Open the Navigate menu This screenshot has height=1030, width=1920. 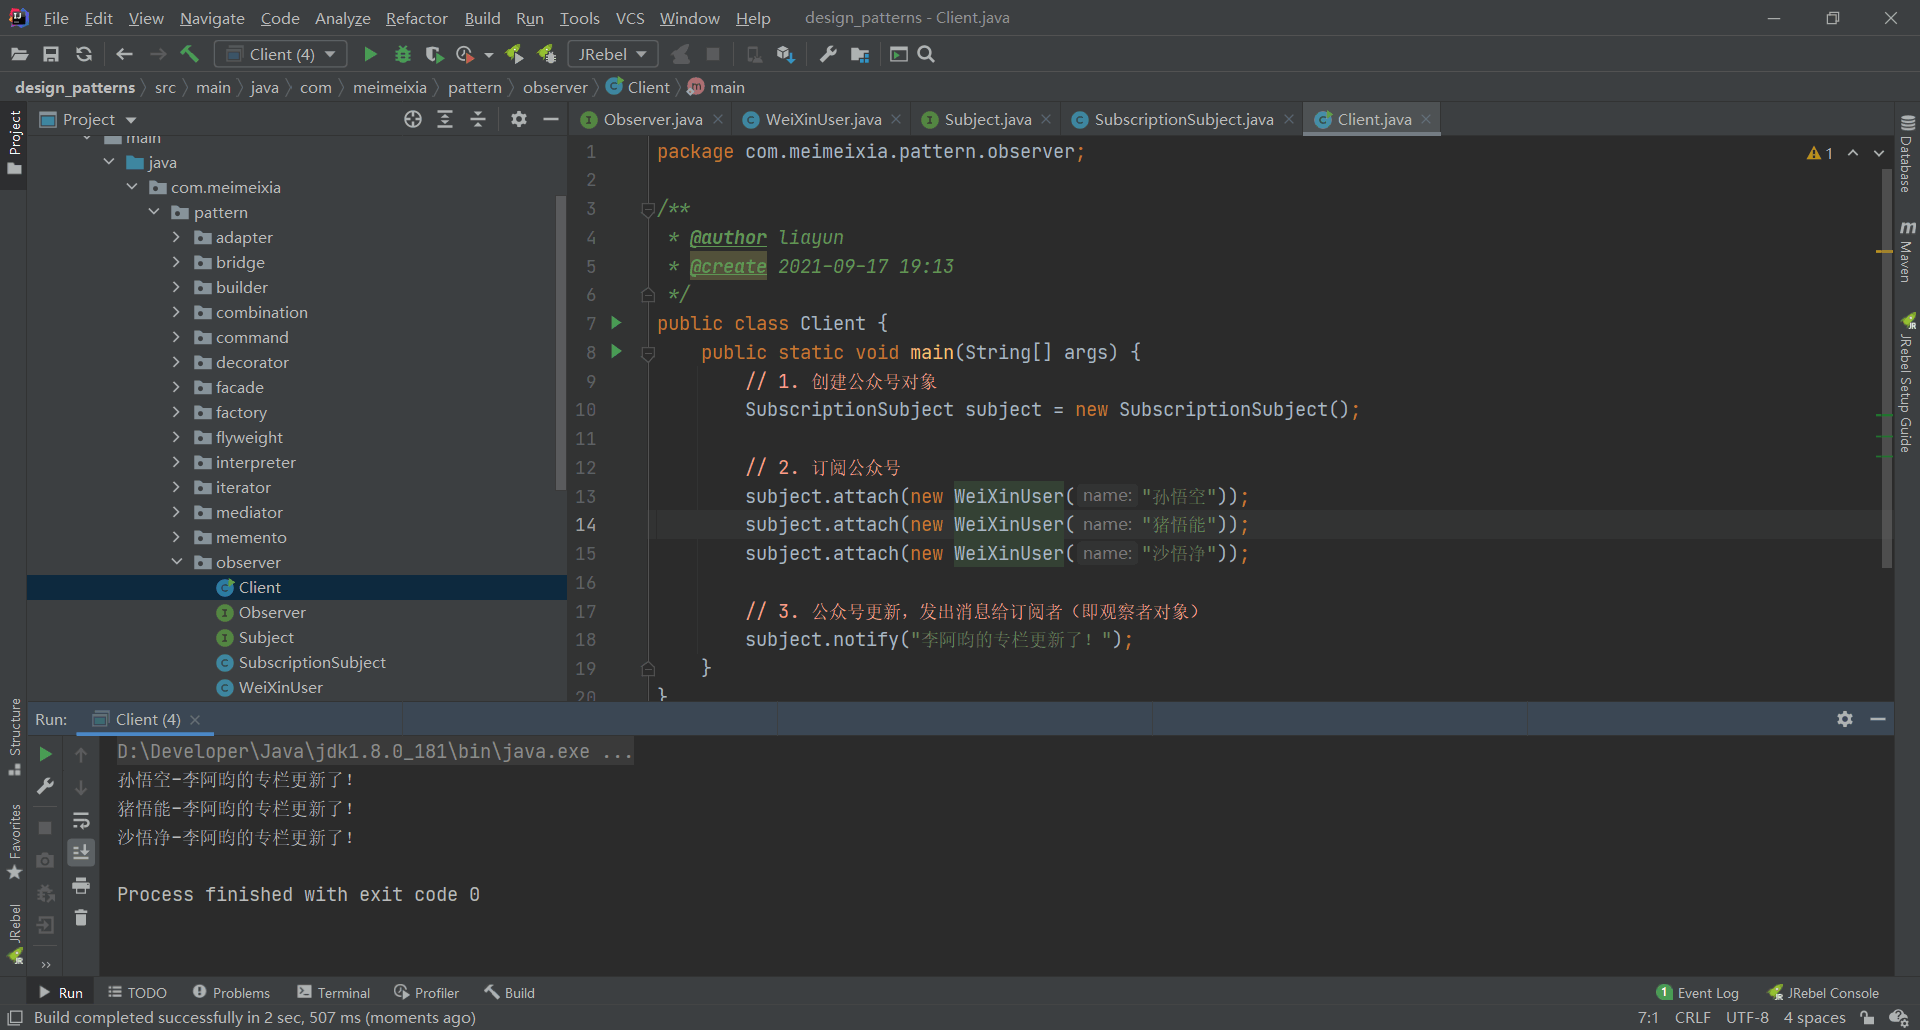[212, 18]
